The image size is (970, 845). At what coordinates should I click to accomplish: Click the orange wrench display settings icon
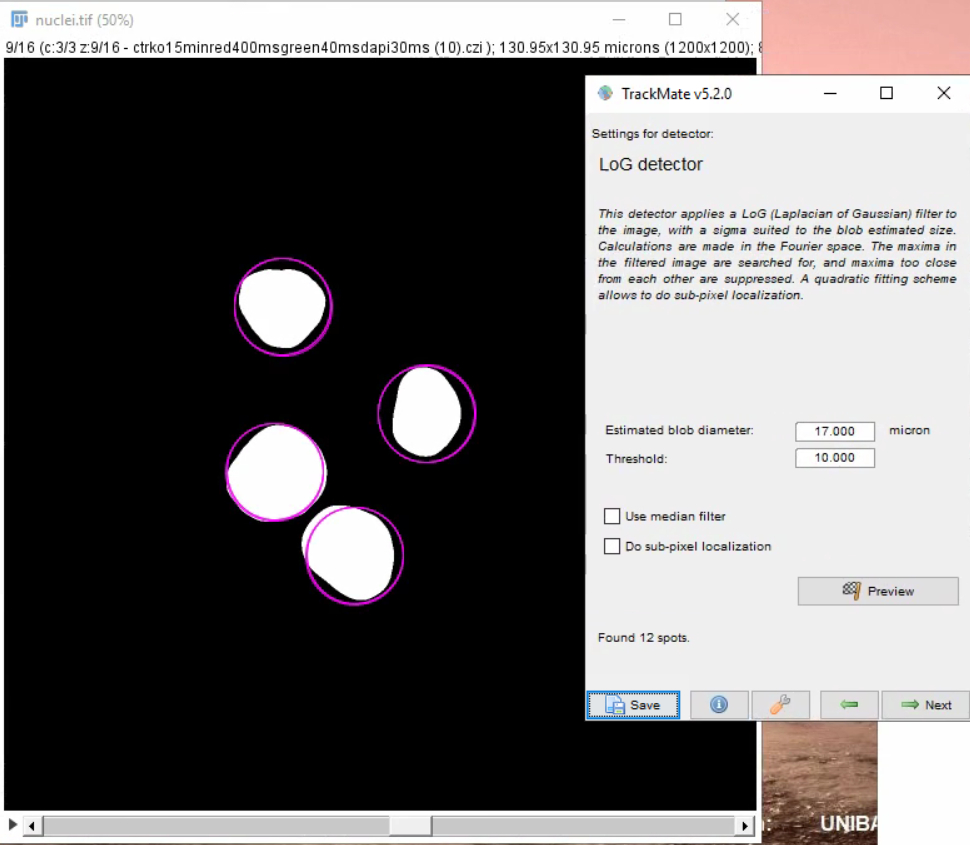(x=779, y=705)
